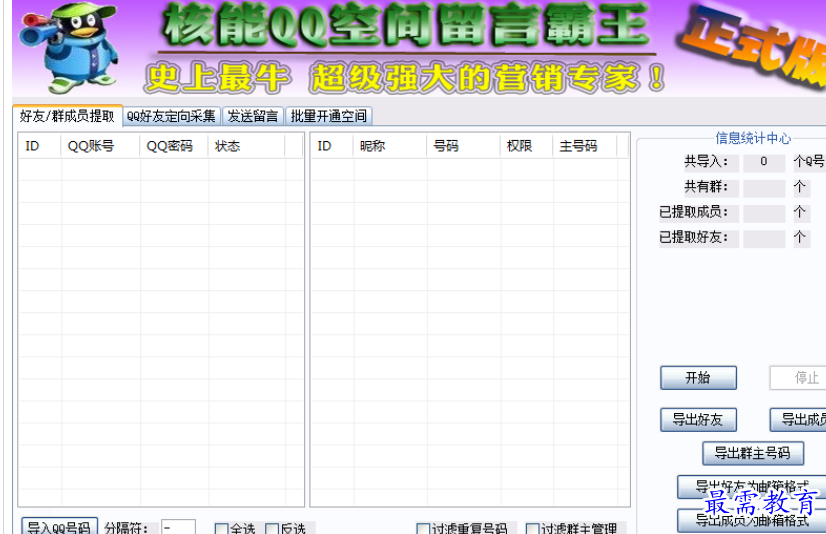Click the 主号码 column header
This screenshot has width=826, height=534.
pos(585,146)
